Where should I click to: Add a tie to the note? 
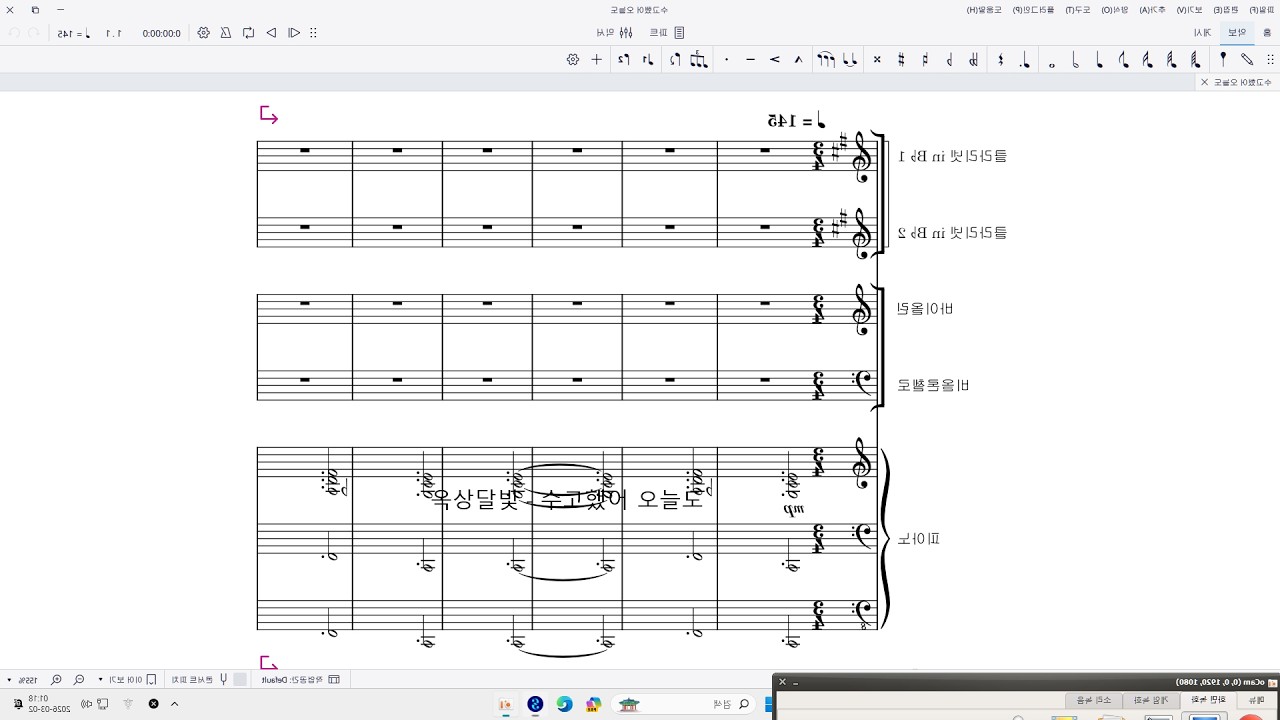click(x=850, y=60)
